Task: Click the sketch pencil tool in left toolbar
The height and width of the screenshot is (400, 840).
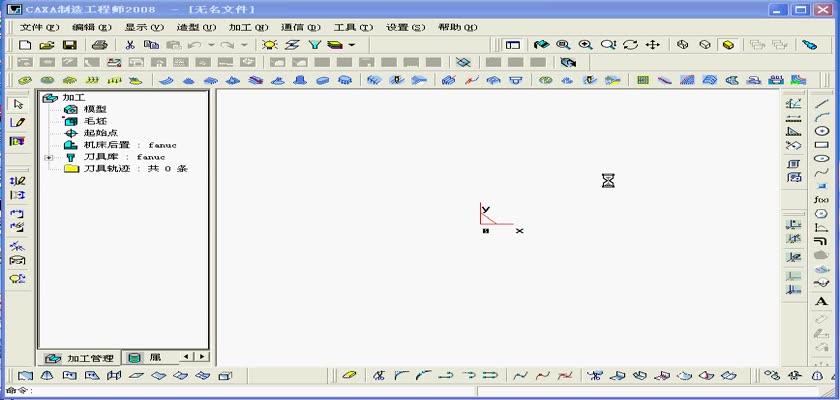Action: [18, 123]
